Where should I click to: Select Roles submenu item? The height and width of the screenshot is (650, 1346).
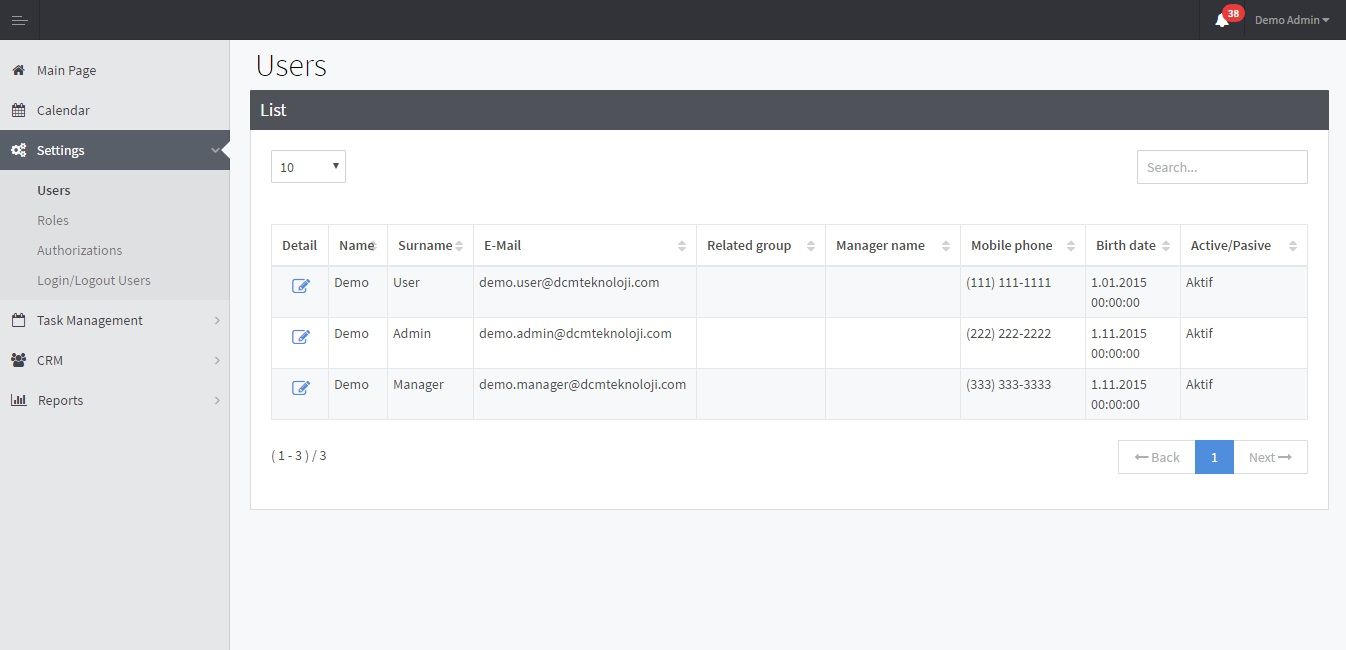click(53, 220)
